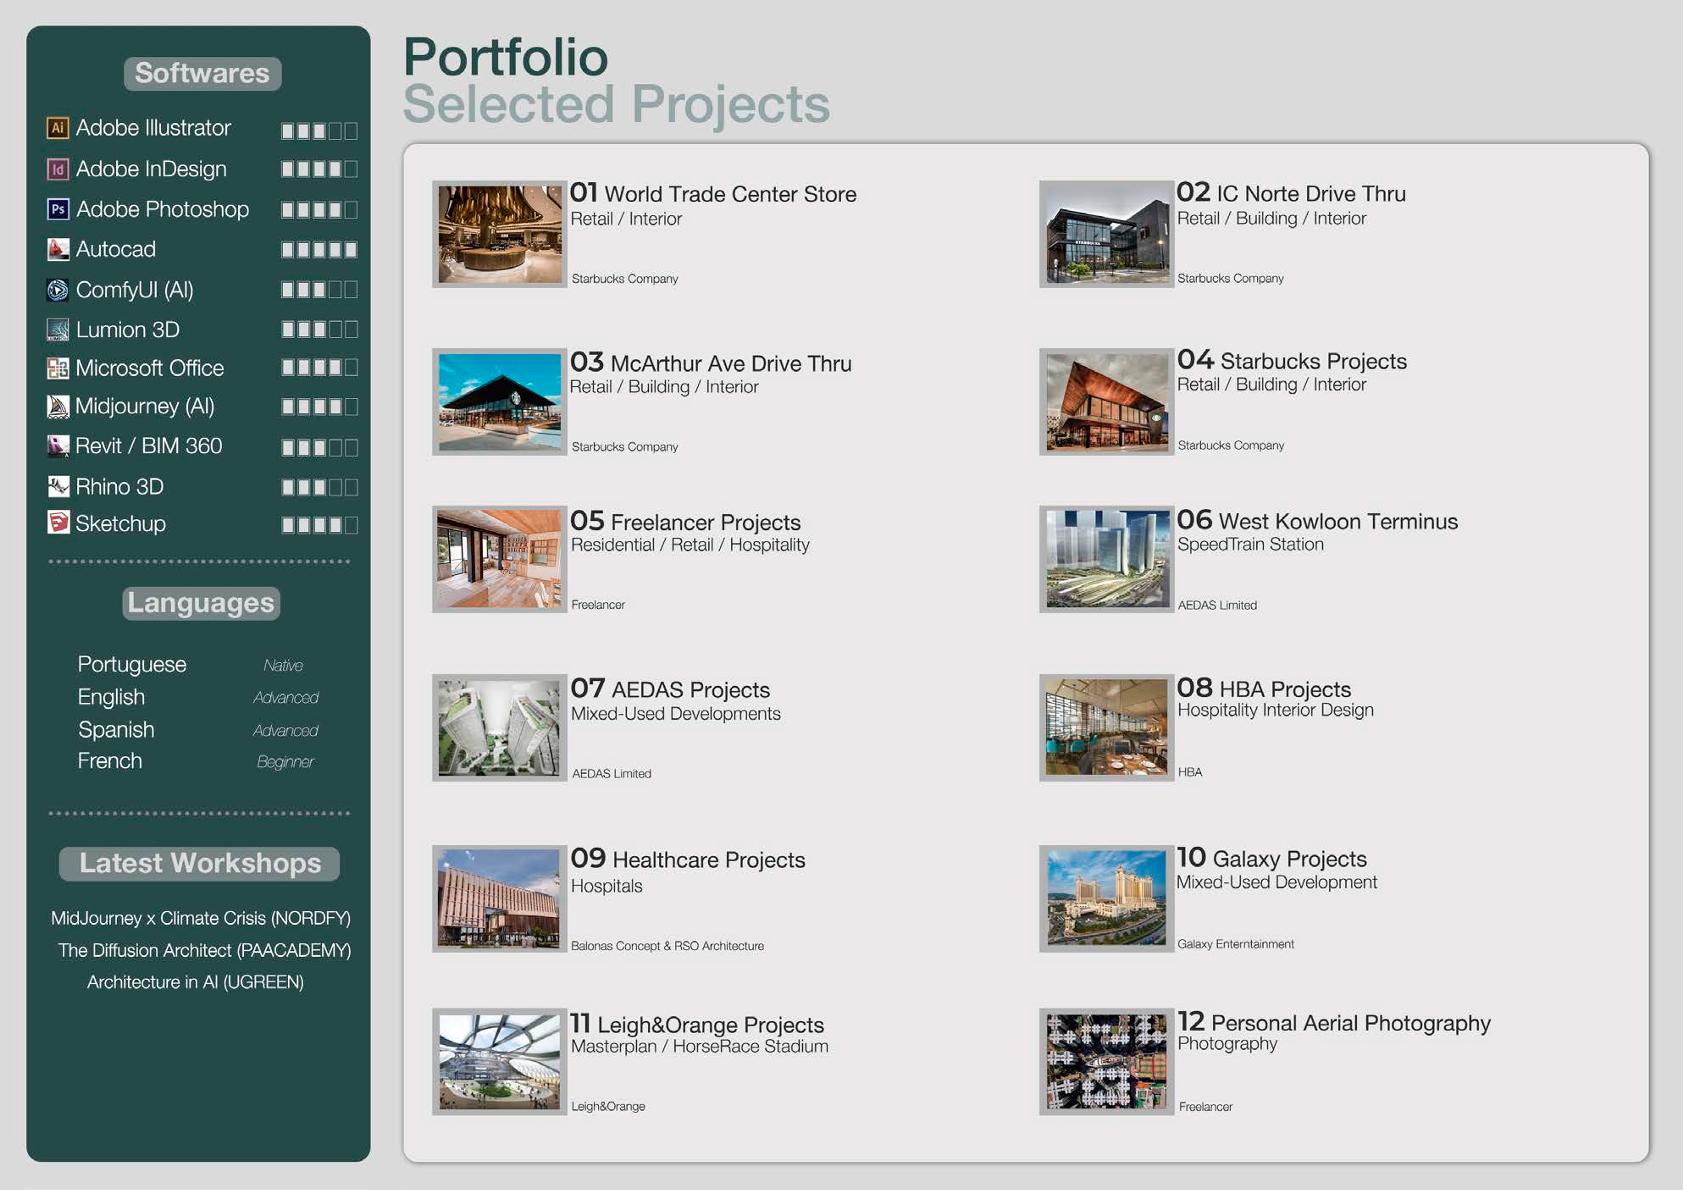The width and height of the screenshot is (1683, 1190).
Task: Click 'Galaxy Enterntainment' company text
Action: click(1236, 944)
